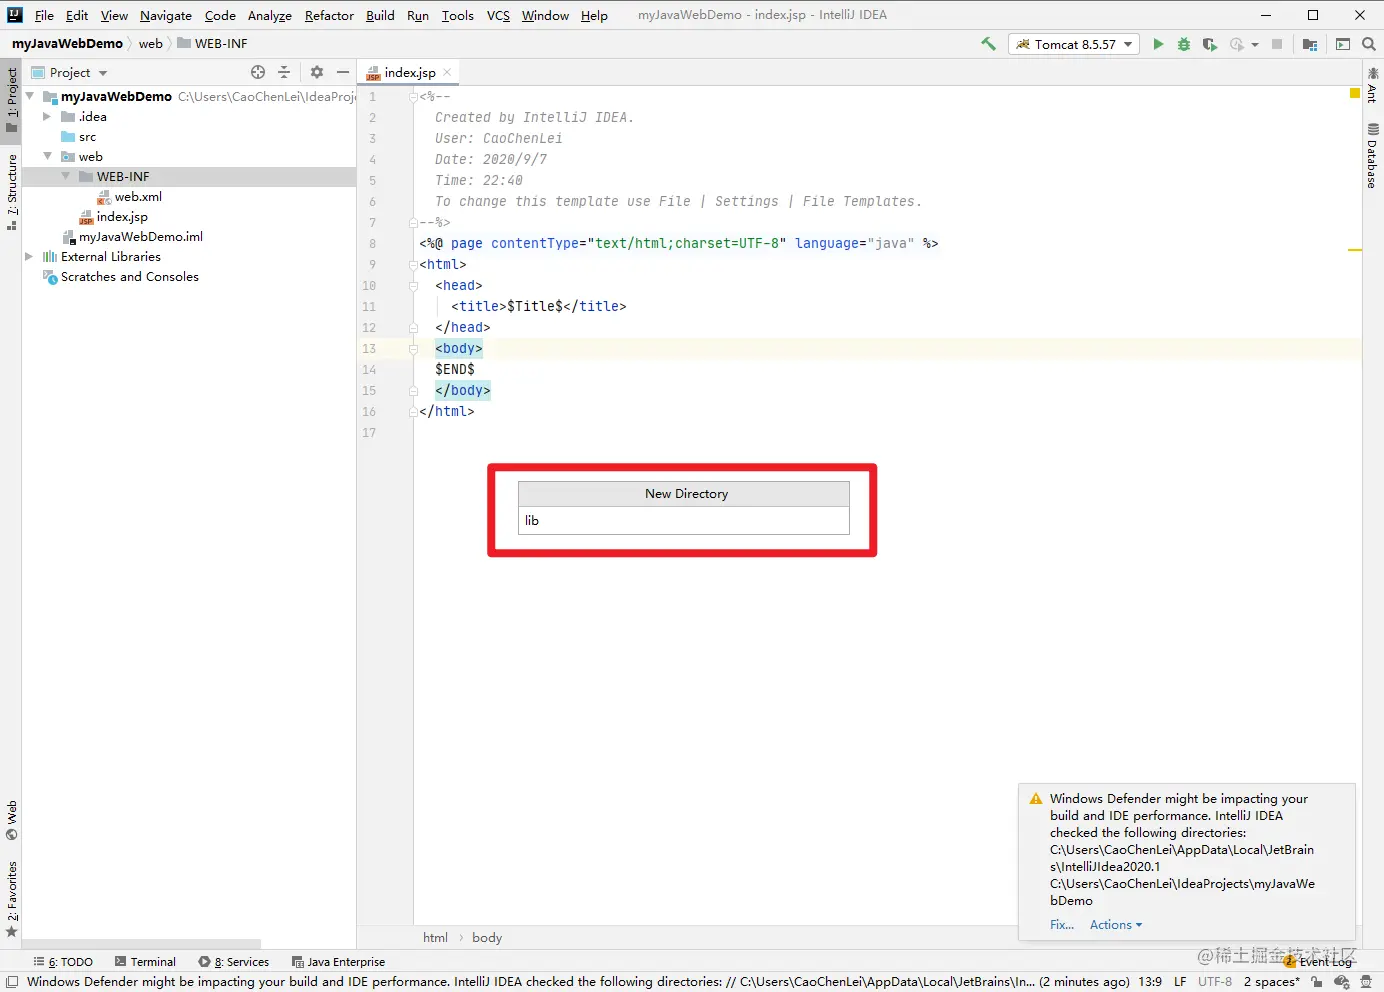Run Tomcat with the green play icon

[1158, 44]
